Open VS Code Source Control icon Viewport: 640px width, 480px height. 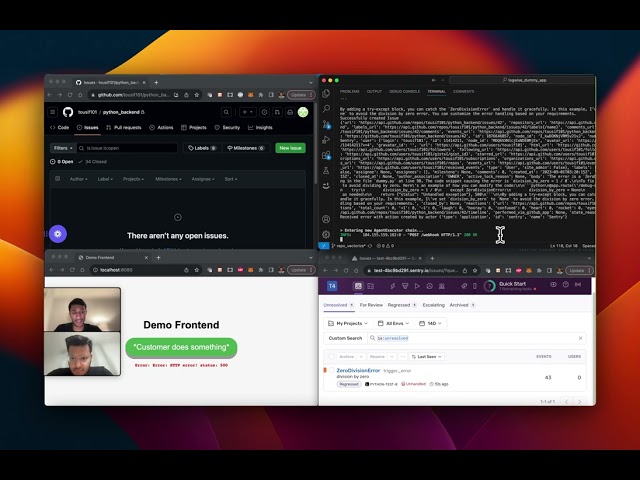[326, 124]
